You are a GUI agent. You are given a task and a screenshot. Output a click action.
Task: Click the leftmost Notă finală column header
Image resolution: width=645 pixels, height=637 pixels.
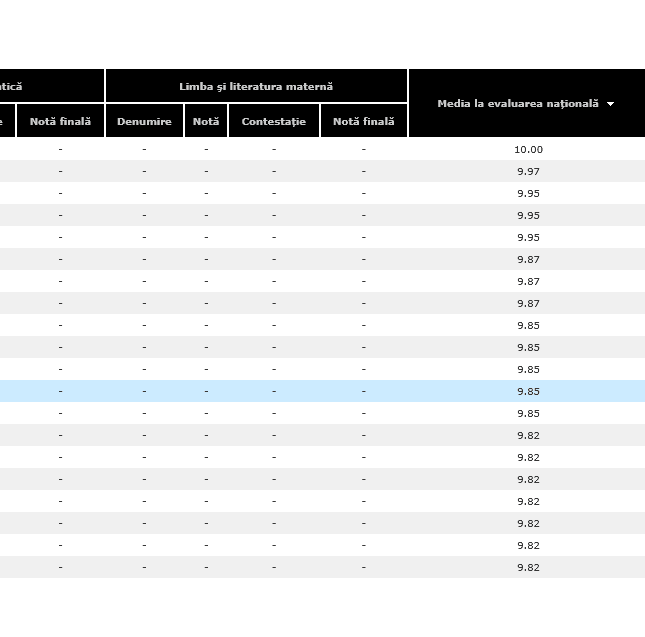60,122
